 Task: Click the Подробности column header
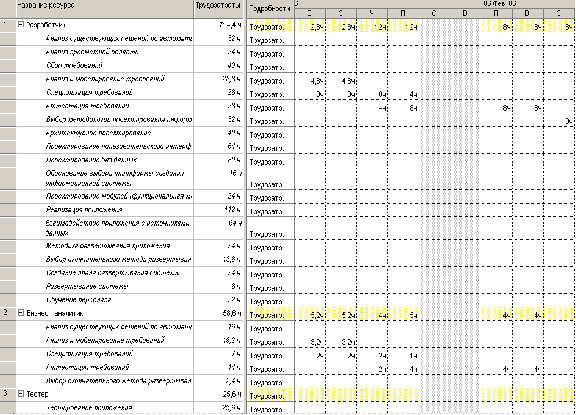click(x=270, y=8)
